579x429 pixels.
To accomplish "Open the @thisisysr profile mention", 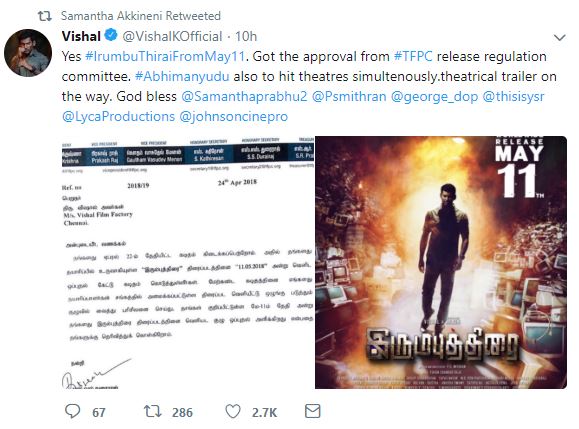I will tap(513, 96).
